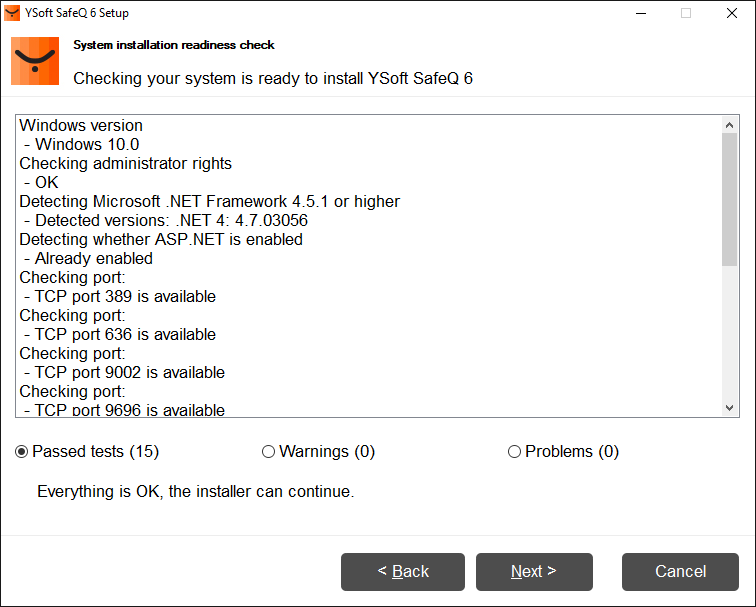Go back with the Back button
Screen dimensions: 756x607
click(403, 572)
